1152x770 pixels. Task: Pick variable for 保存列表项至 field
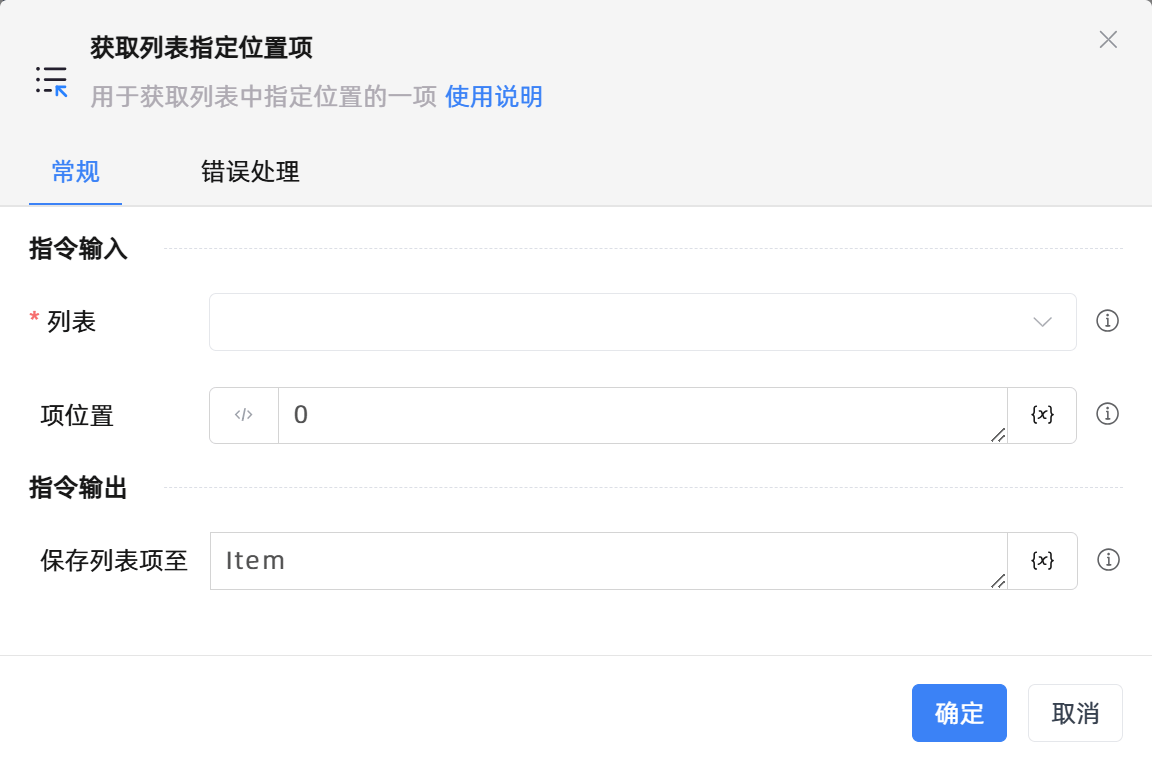[x=1042, y=561]
